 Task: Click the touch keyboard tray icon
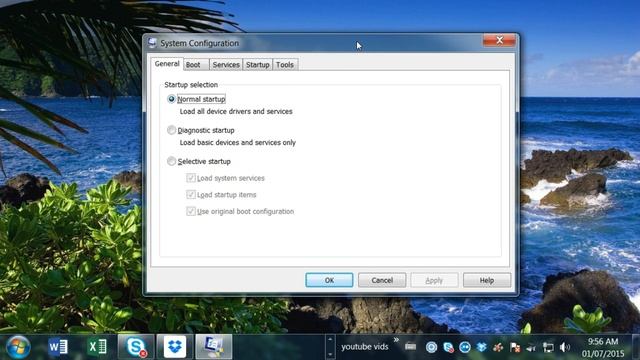point(410,347)
